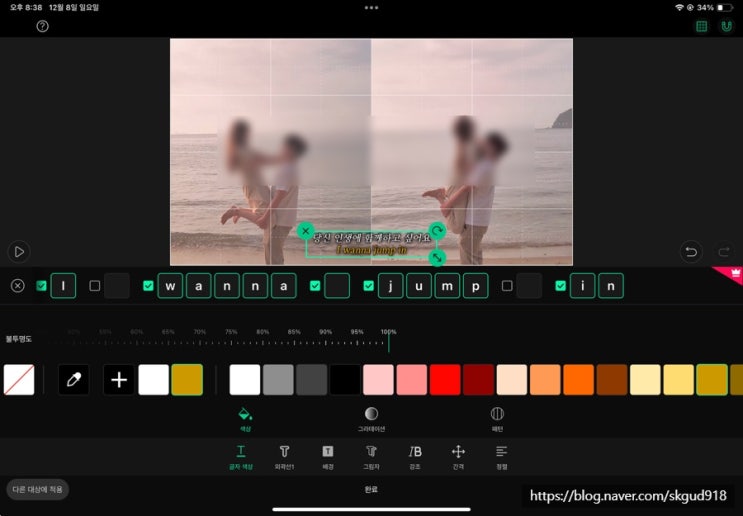Open the 간격 spacing option

tap(458, 457)
